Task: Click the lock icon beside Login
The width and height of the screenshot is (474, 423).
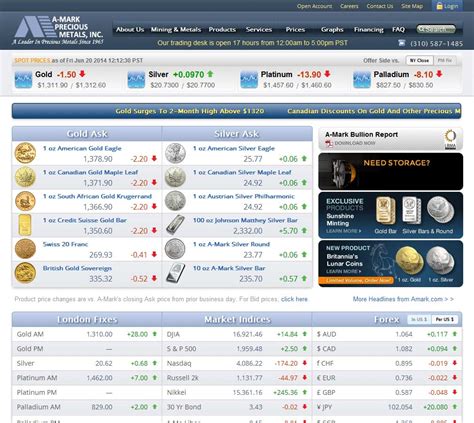Action: point(439,6)
